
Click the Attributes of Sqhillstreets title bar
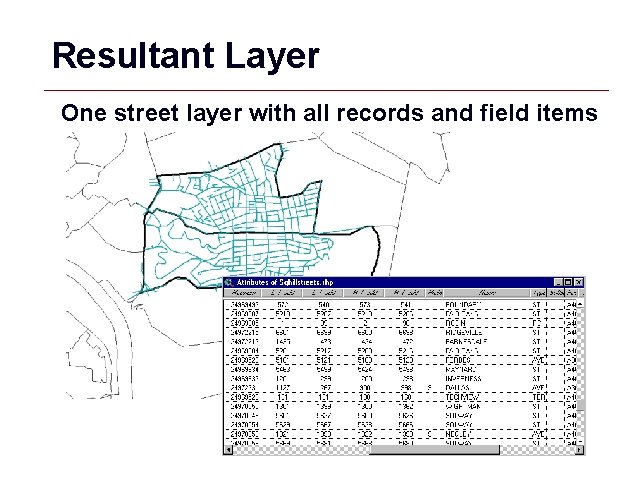[x=404, y=282]
